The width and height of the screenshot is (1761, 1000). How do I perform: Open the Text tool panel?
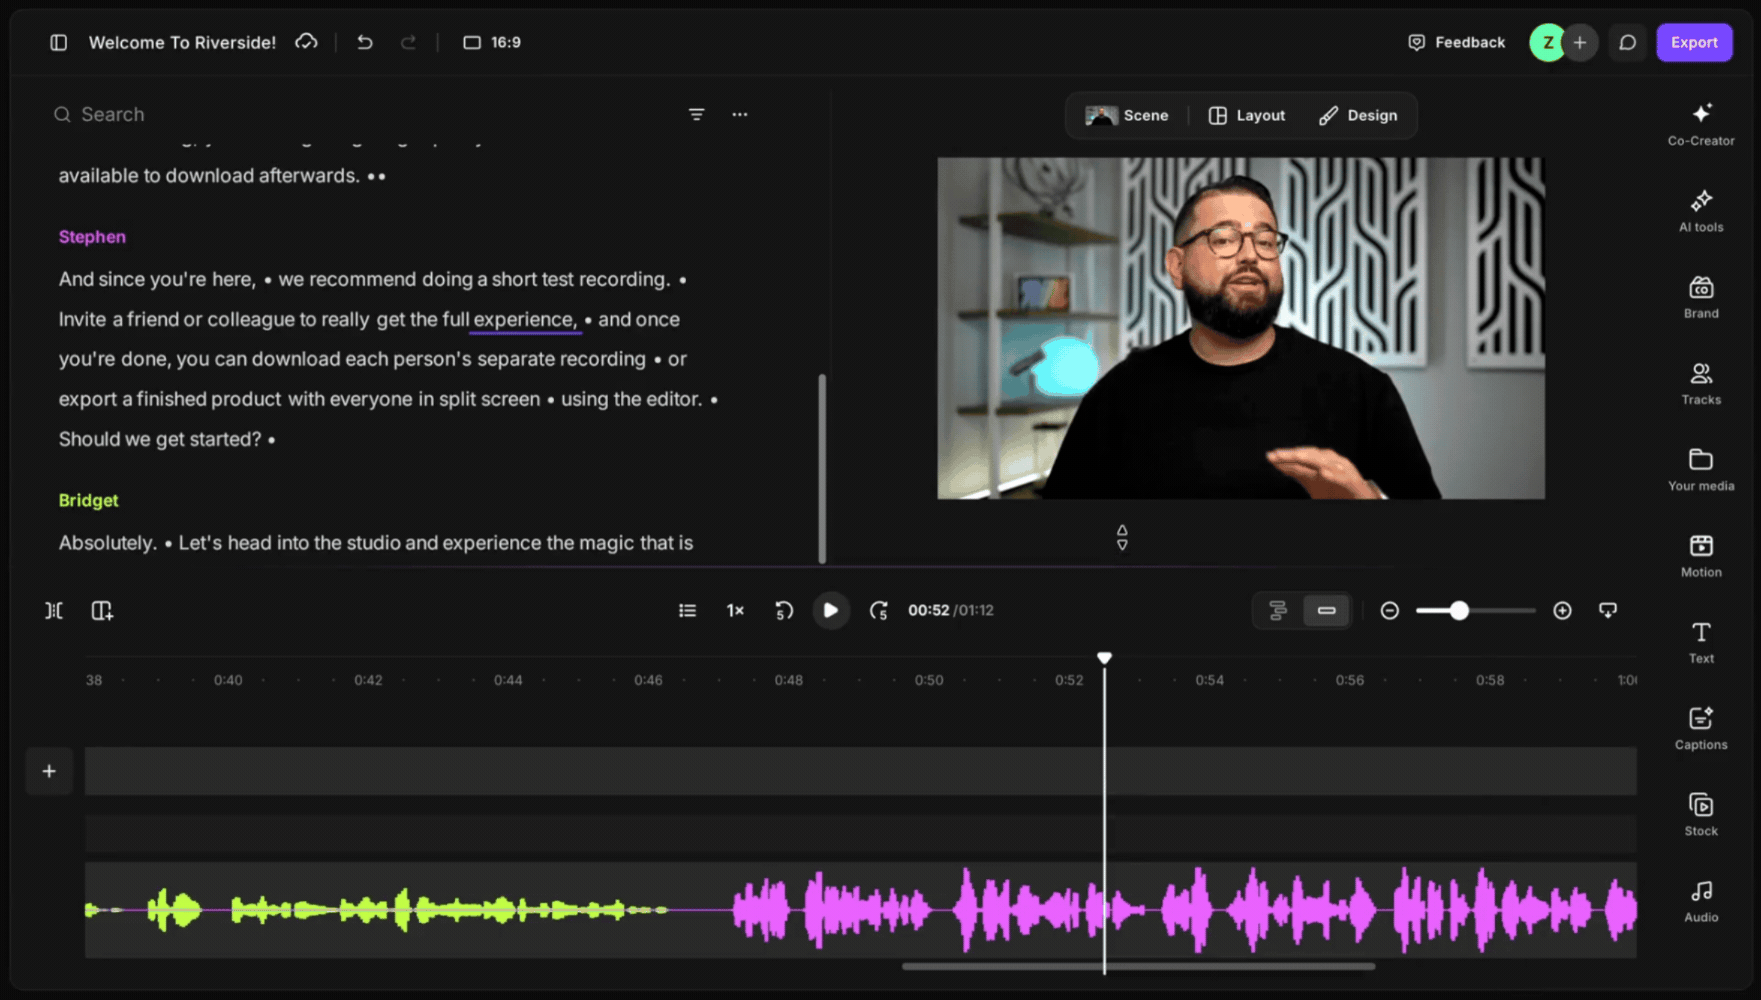pos(1701,642)
